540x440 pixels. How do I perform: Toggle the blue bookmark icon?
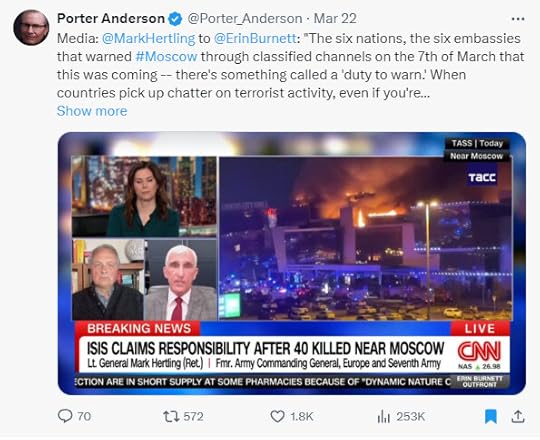tap(490, 416)
